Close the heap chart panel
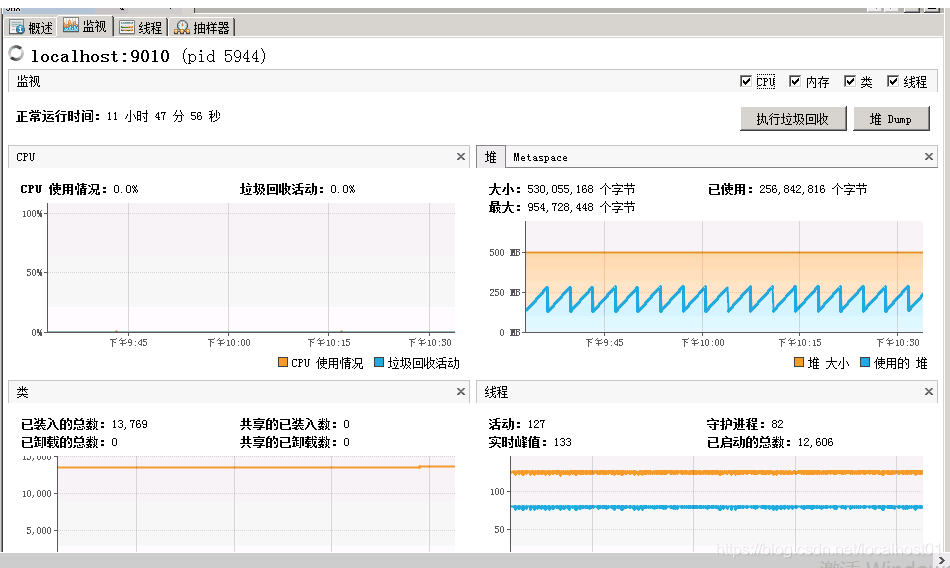Screen dimensions: 950x568 pos(928,156)
